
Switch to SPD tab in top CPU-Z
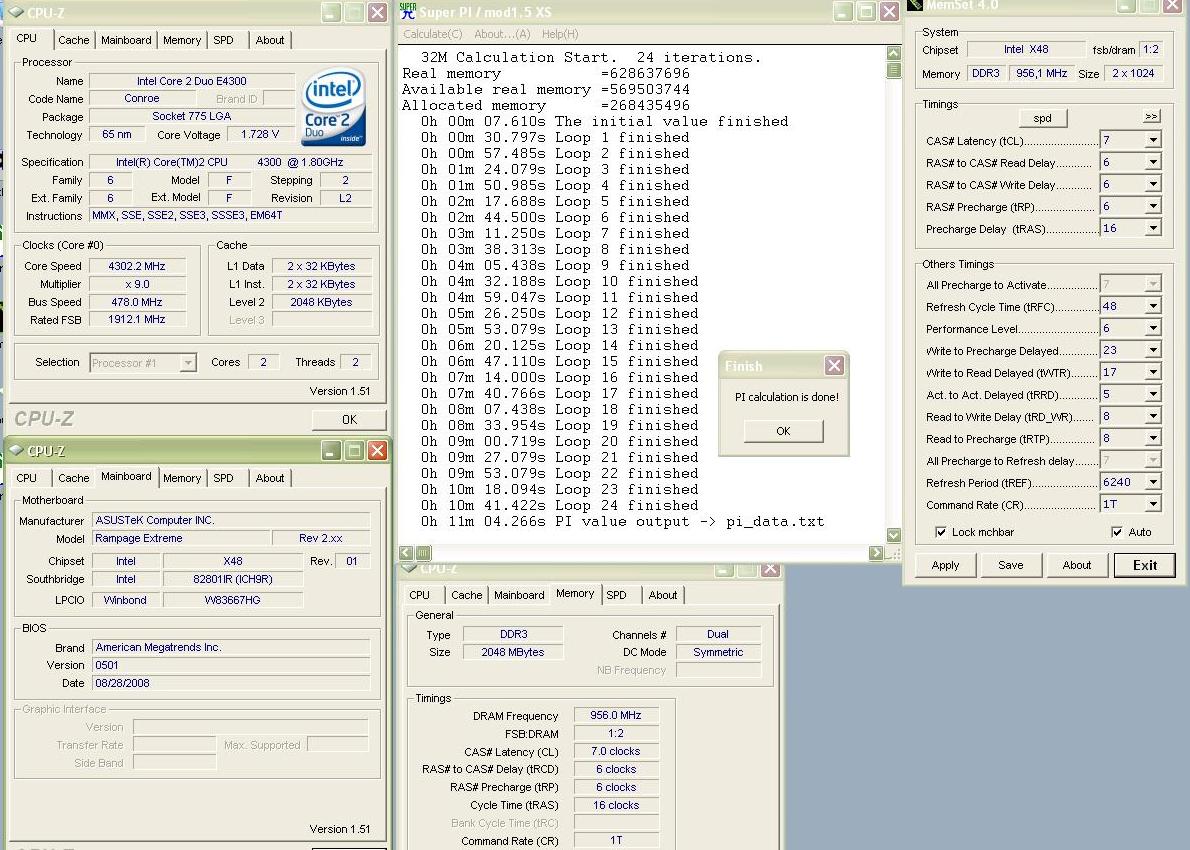point(223,40)
